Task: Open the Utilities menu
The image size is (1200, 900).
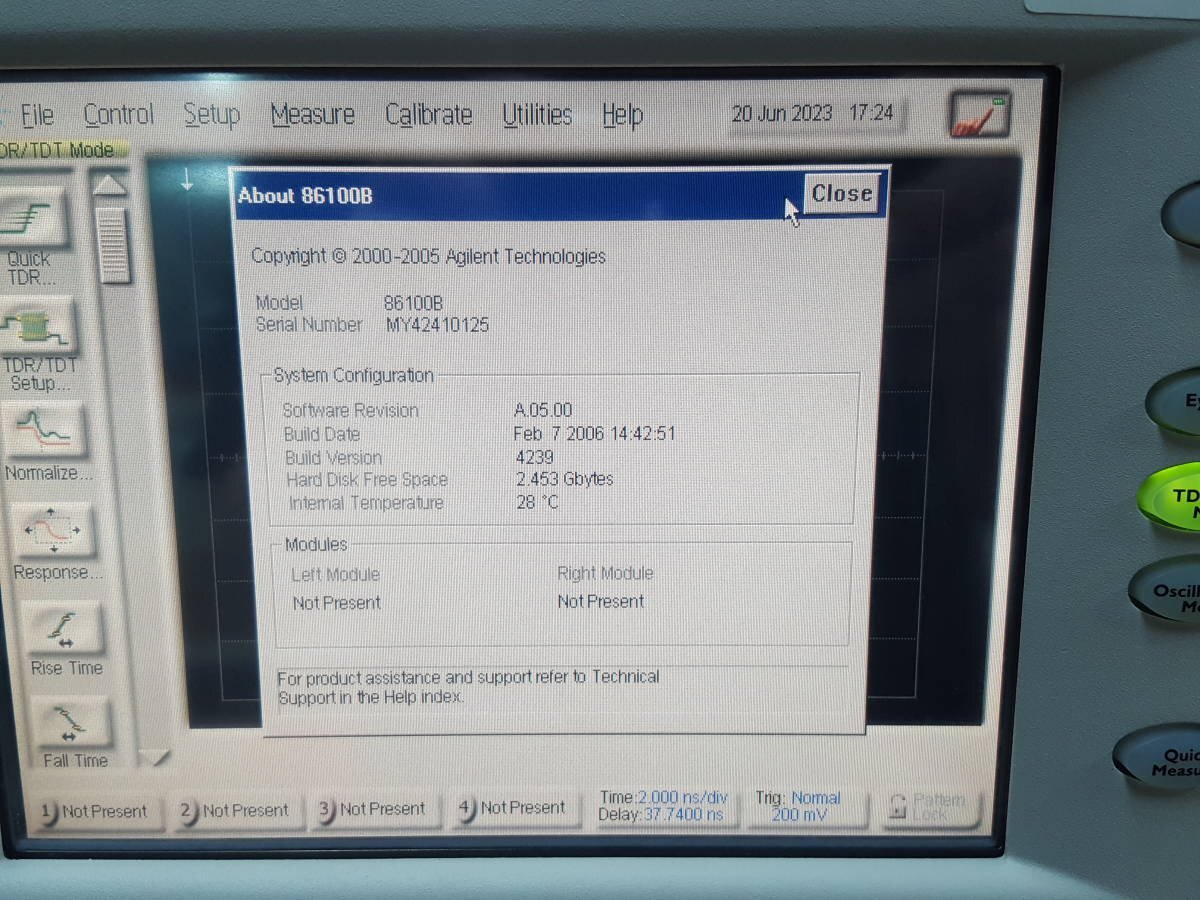Action: [x=537, y=115]
